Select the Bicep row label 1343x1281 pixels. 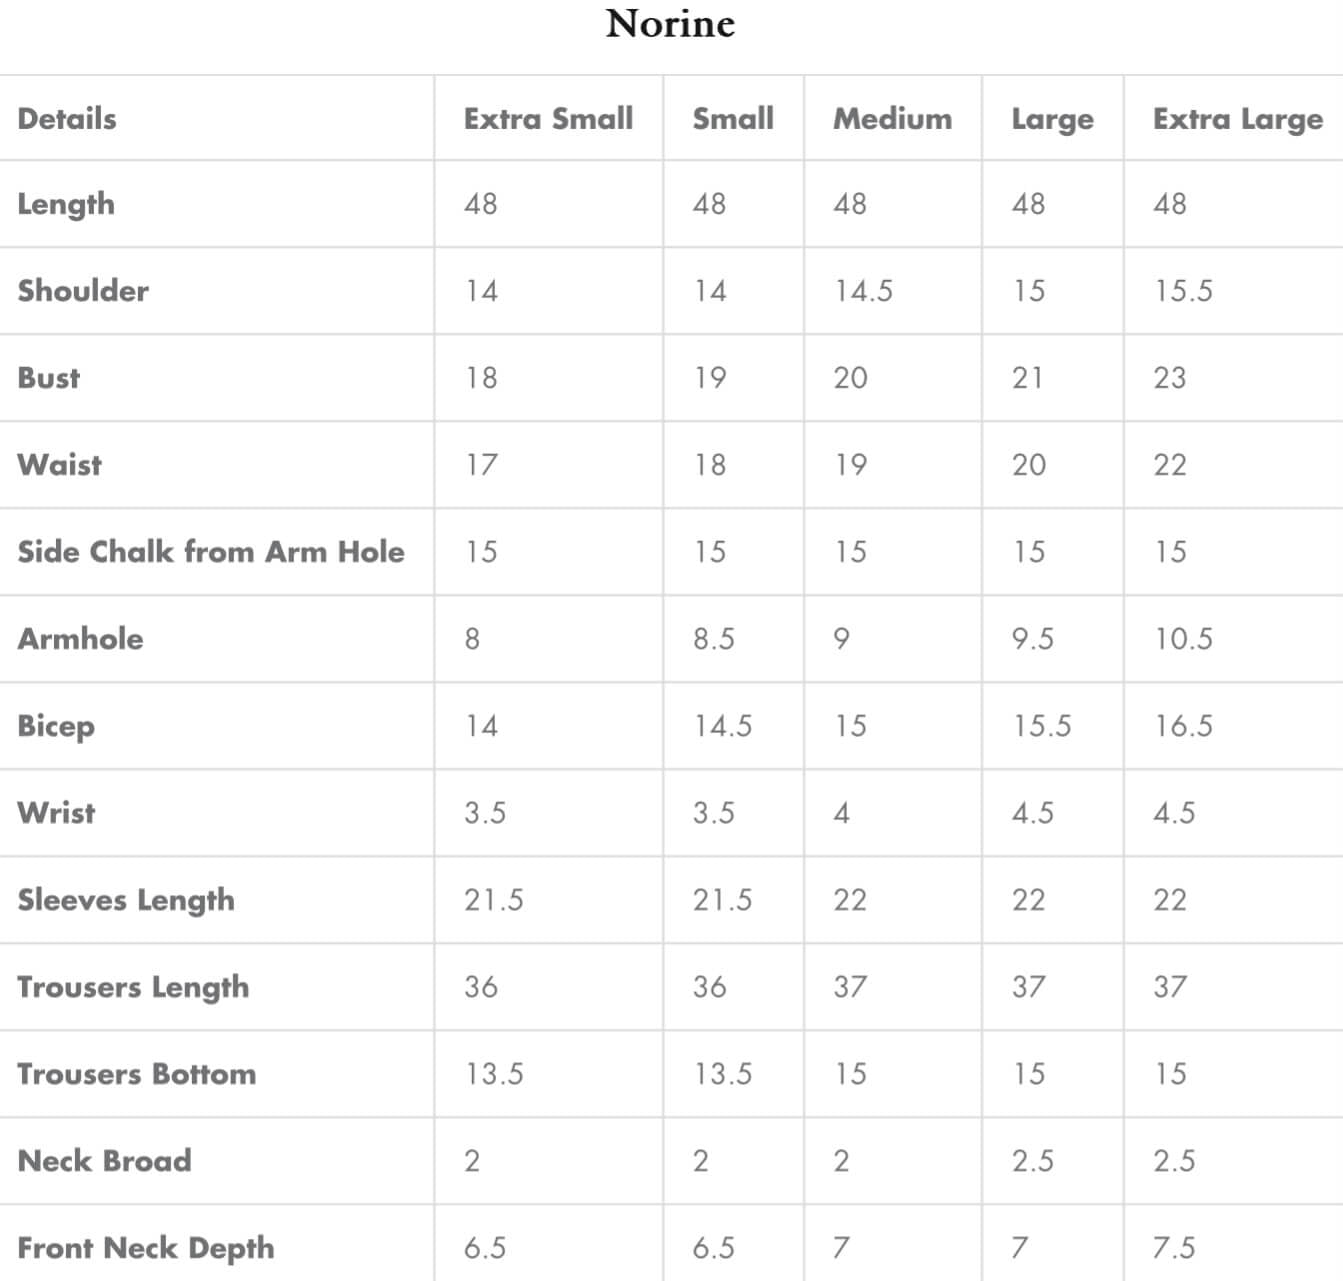[56, 726]
